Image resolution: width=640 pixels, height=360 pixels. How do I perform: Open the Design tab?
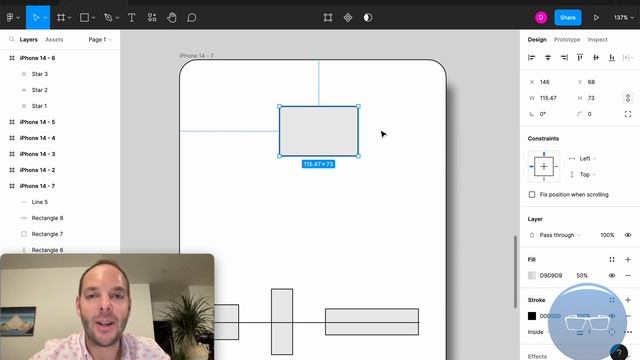click(x=537, y=40)
